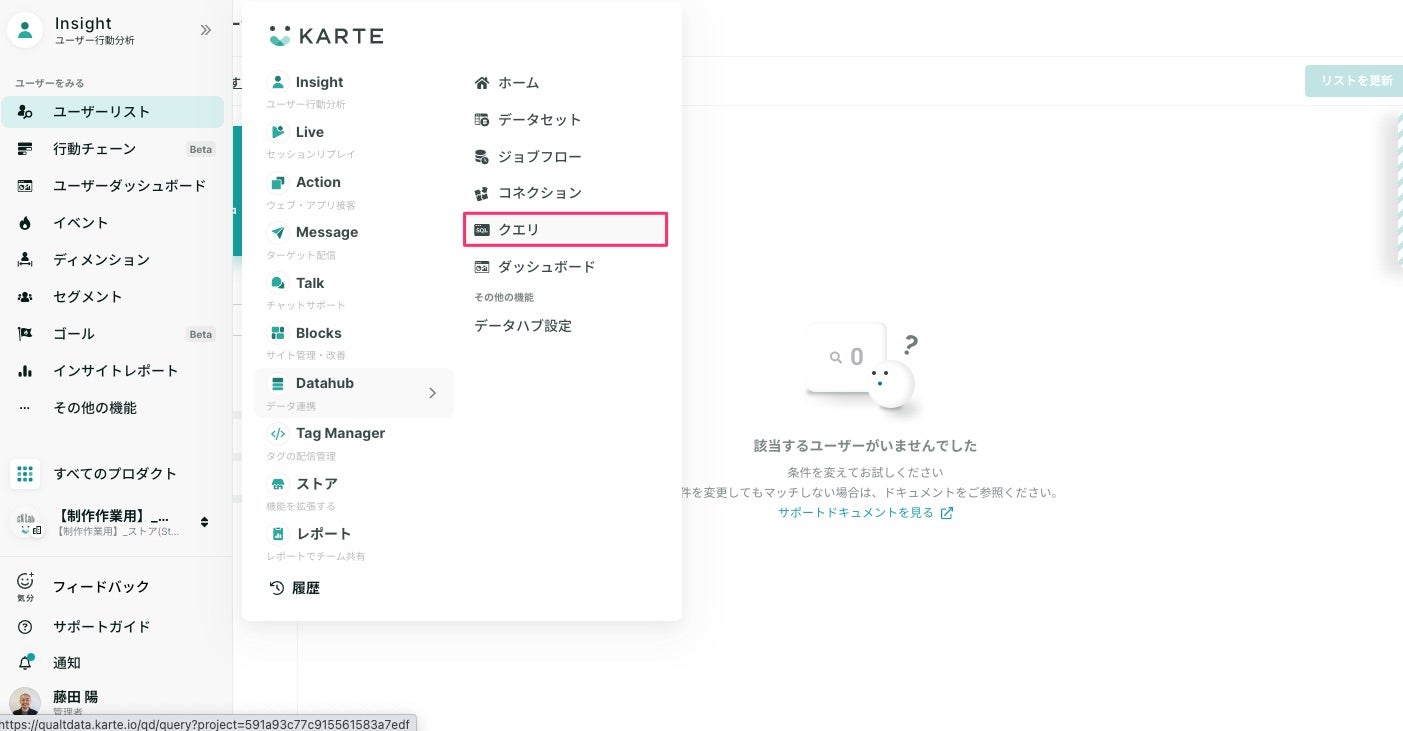Screen dimensions: 1403x731
Task: Click the コネクション icon
Action: pos(482,193)
